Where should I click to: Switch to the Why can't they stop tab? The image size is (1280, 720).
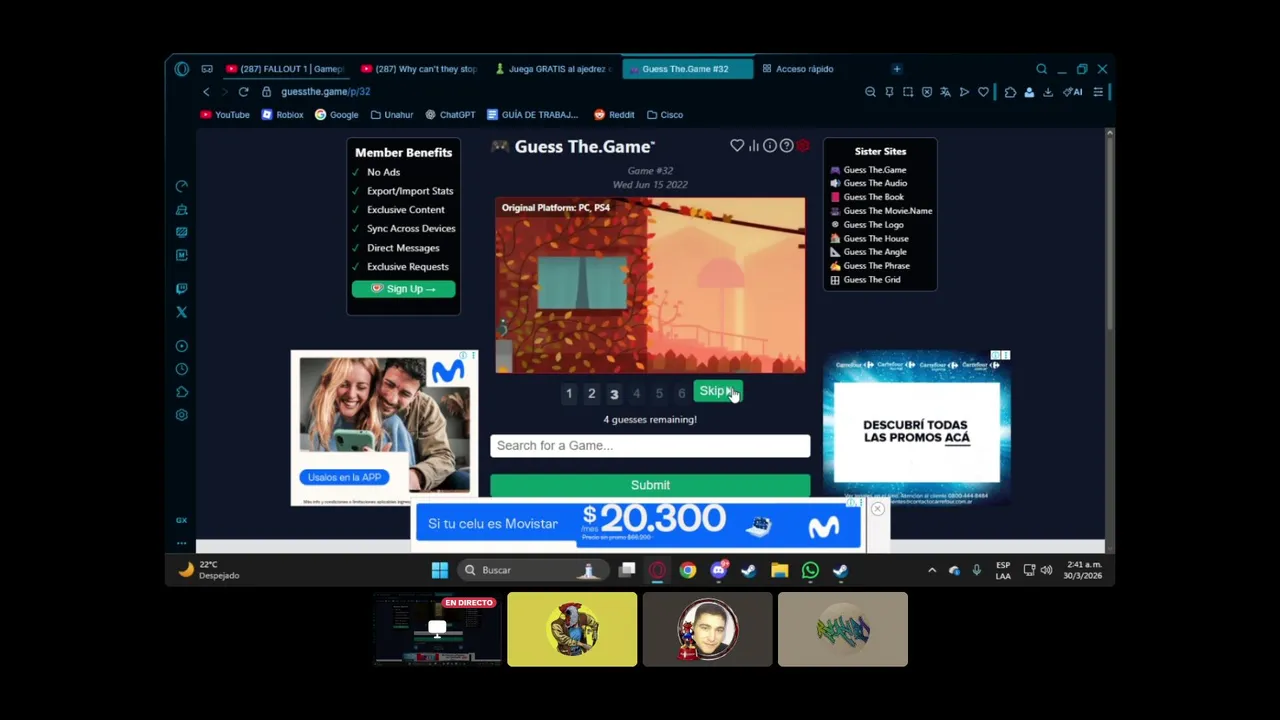click(419, 69)
